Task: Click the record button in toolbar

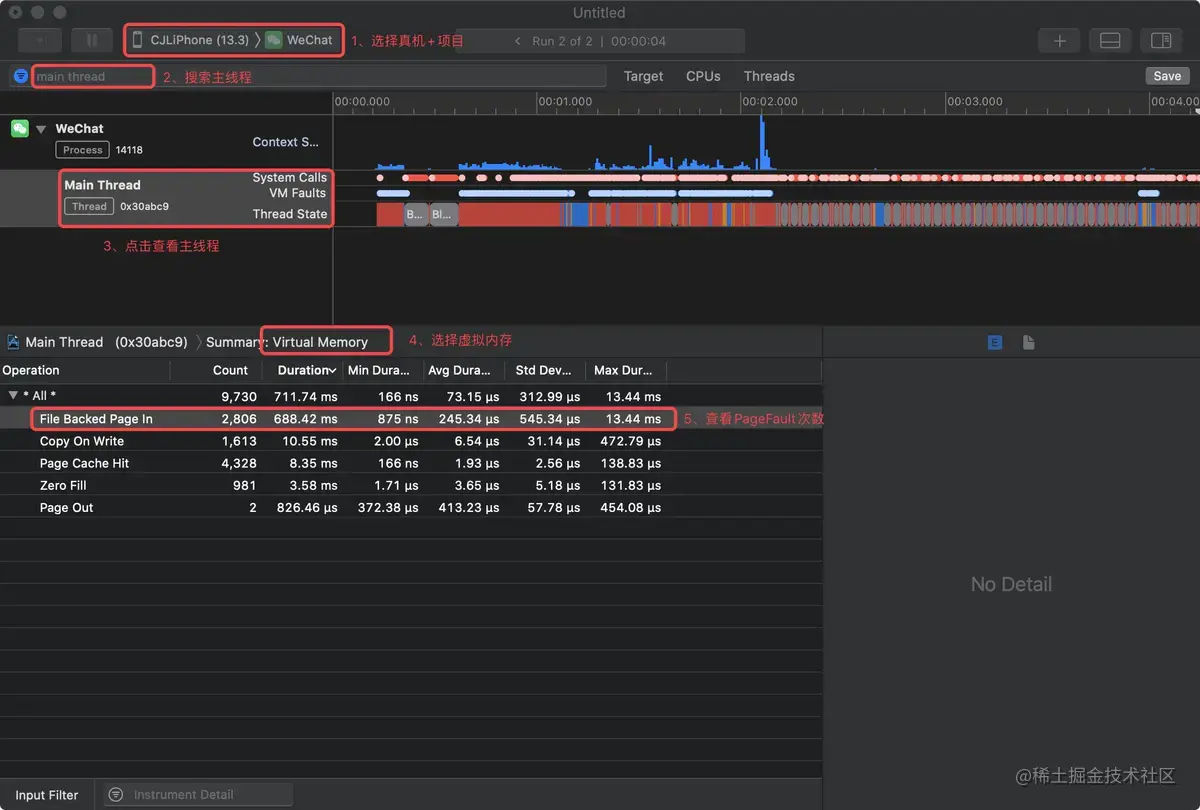Action: pos(40,41)
